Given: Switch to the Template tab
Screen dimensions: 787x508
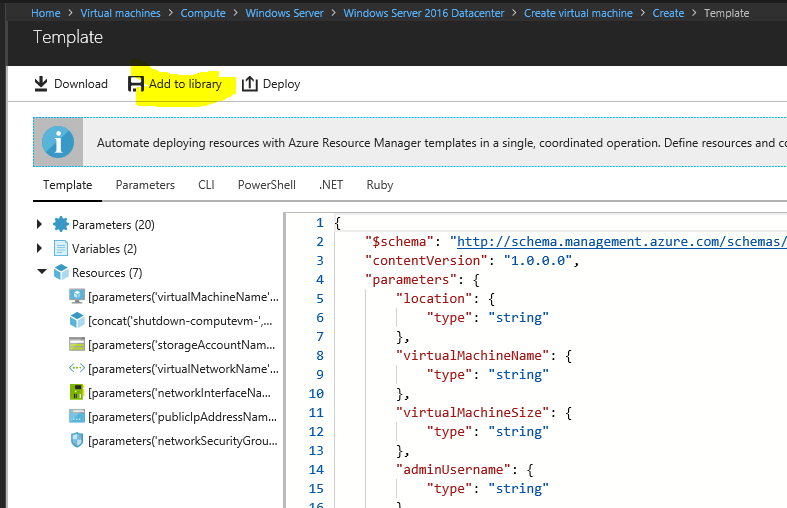Looking at the screenshot, I should (x=67, y=185).
